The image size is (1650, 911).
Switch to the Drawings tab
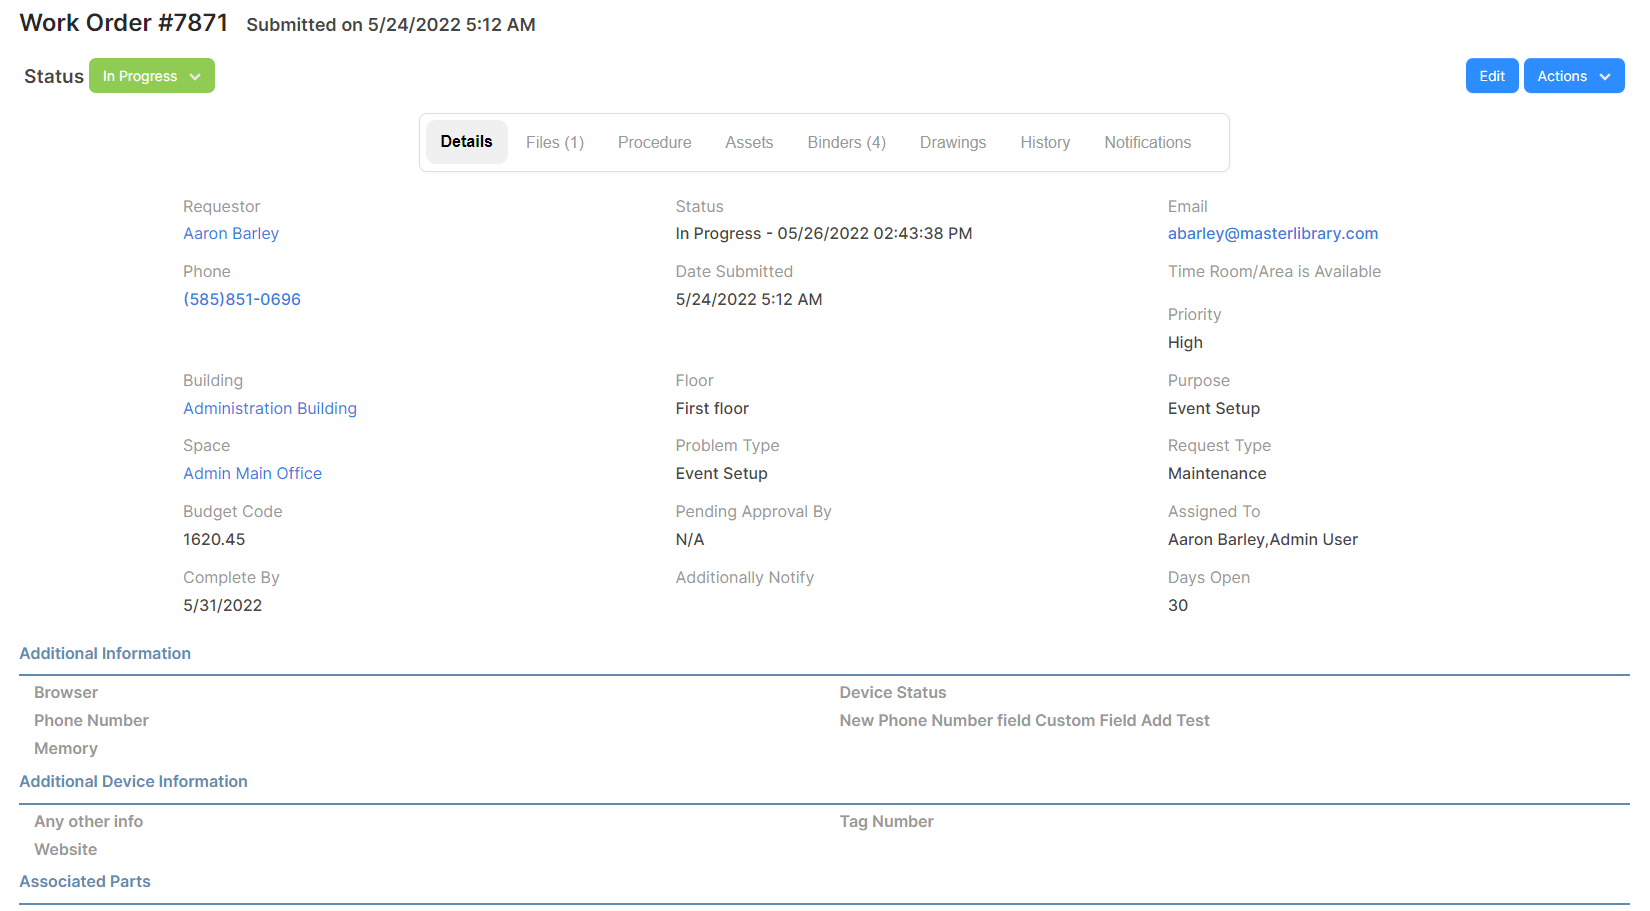coord(951,142)
